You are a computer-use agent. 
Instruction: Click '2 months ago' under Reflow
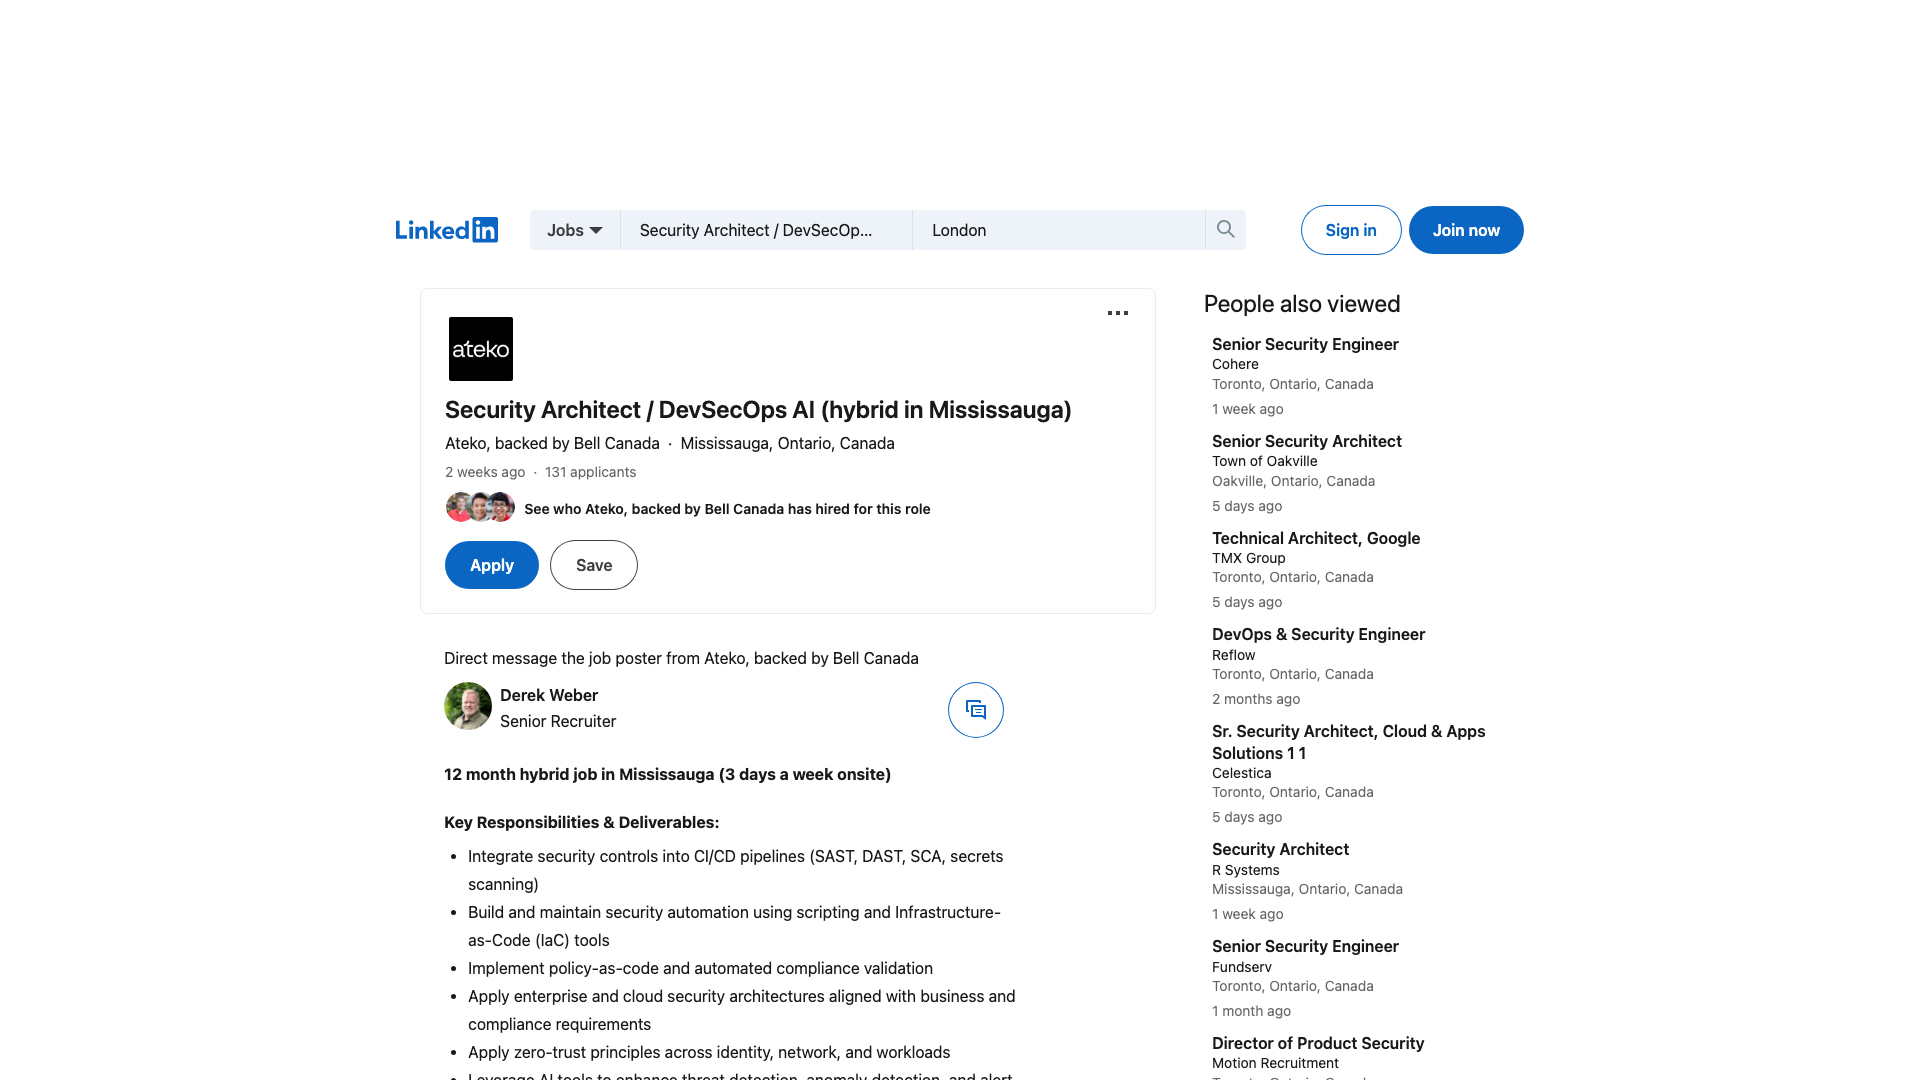click(1256, 699)
